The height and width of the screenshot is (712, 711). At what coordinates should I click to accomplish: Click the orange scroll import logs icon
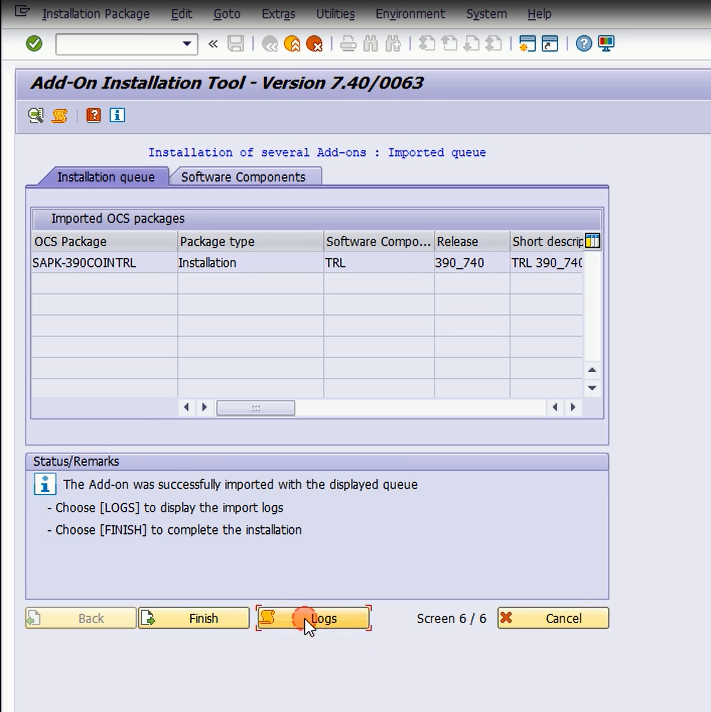coord(59,115)
